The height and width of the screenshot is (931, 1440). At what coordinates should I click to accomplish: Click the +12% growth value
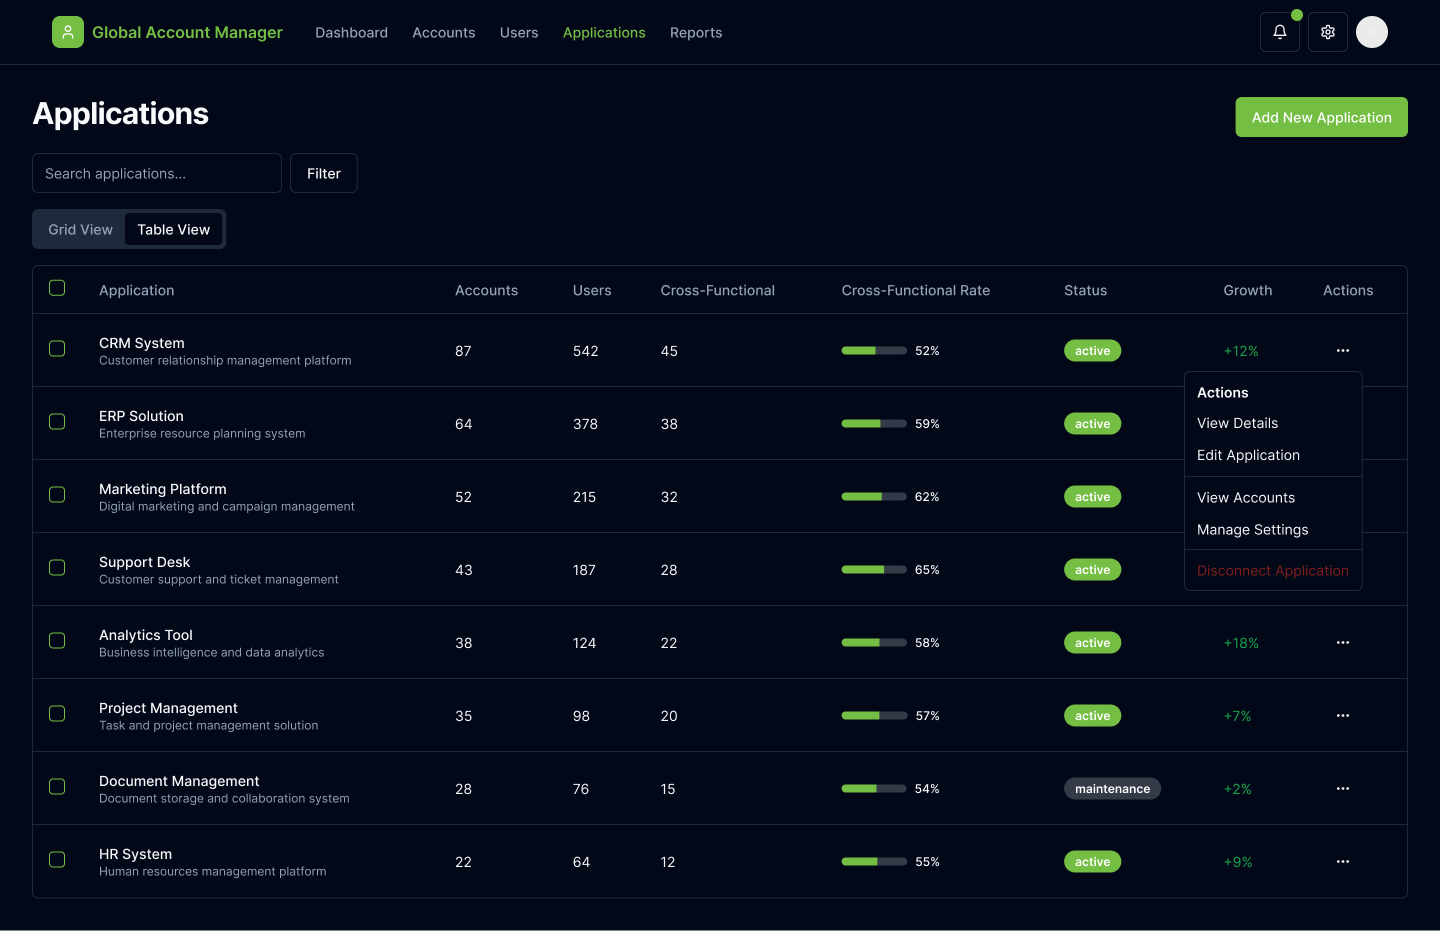coord(1241,351)
